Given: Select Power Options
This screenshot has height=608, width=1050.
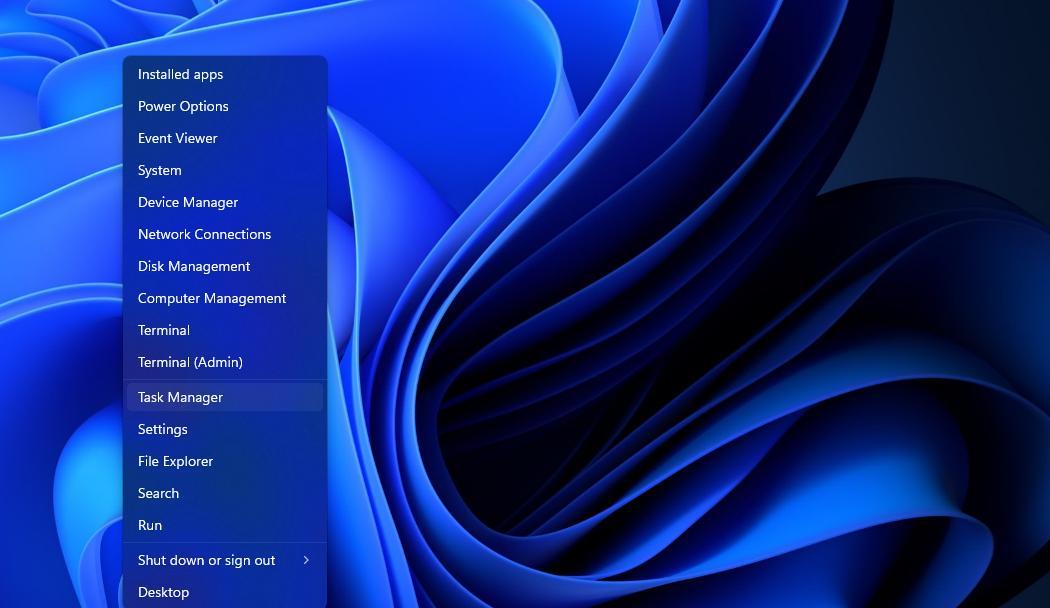Looking at the screenshot, I should pos(225,106).
